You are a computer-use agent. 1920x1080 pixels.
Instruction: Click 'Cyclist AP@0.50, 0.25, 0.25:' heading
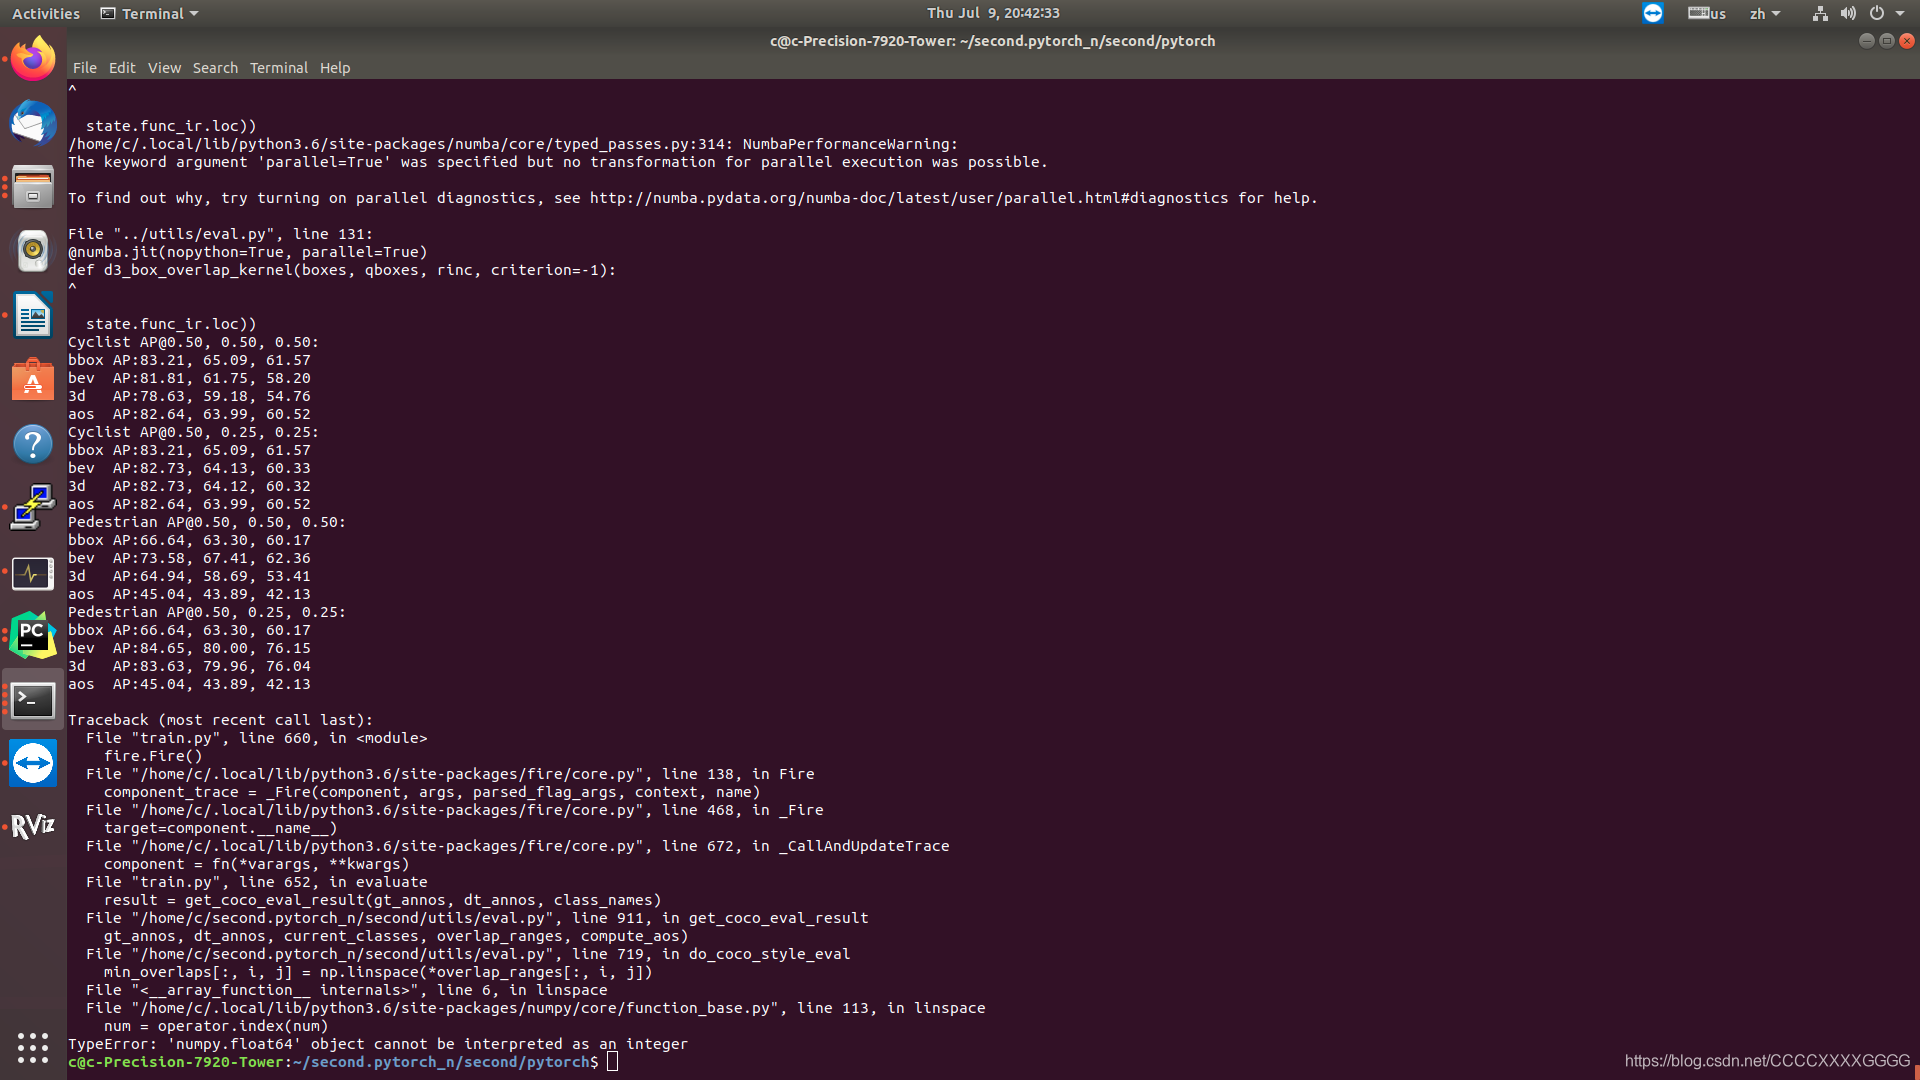(193, 432)
